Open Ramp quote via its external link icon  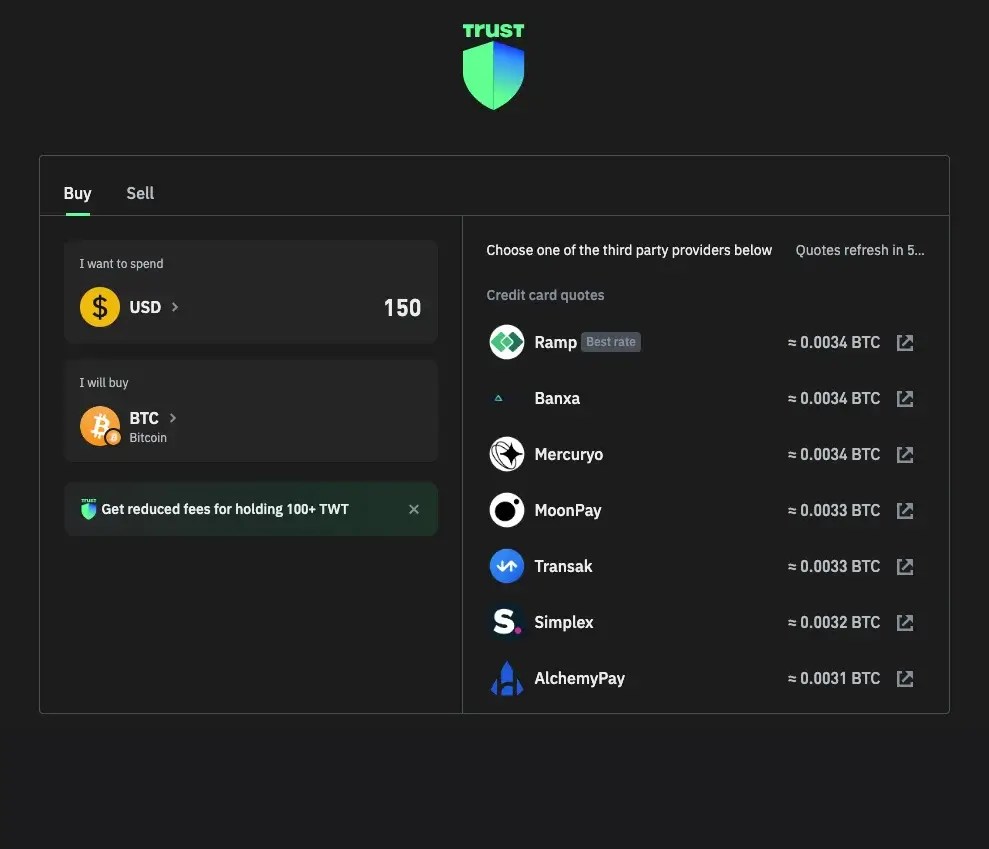pos(905,342)
